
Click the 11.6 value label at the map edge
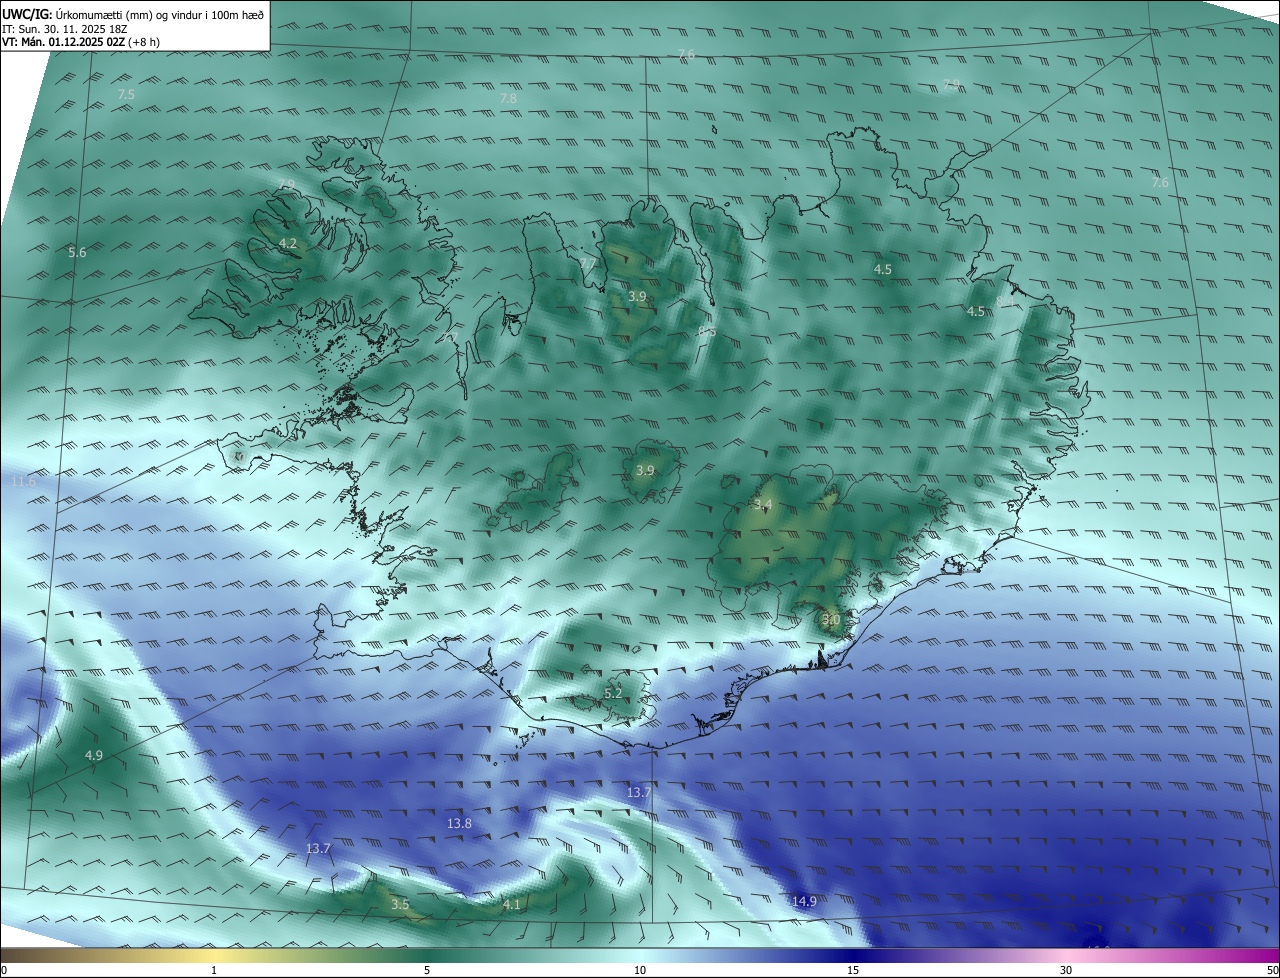[23, 482]
